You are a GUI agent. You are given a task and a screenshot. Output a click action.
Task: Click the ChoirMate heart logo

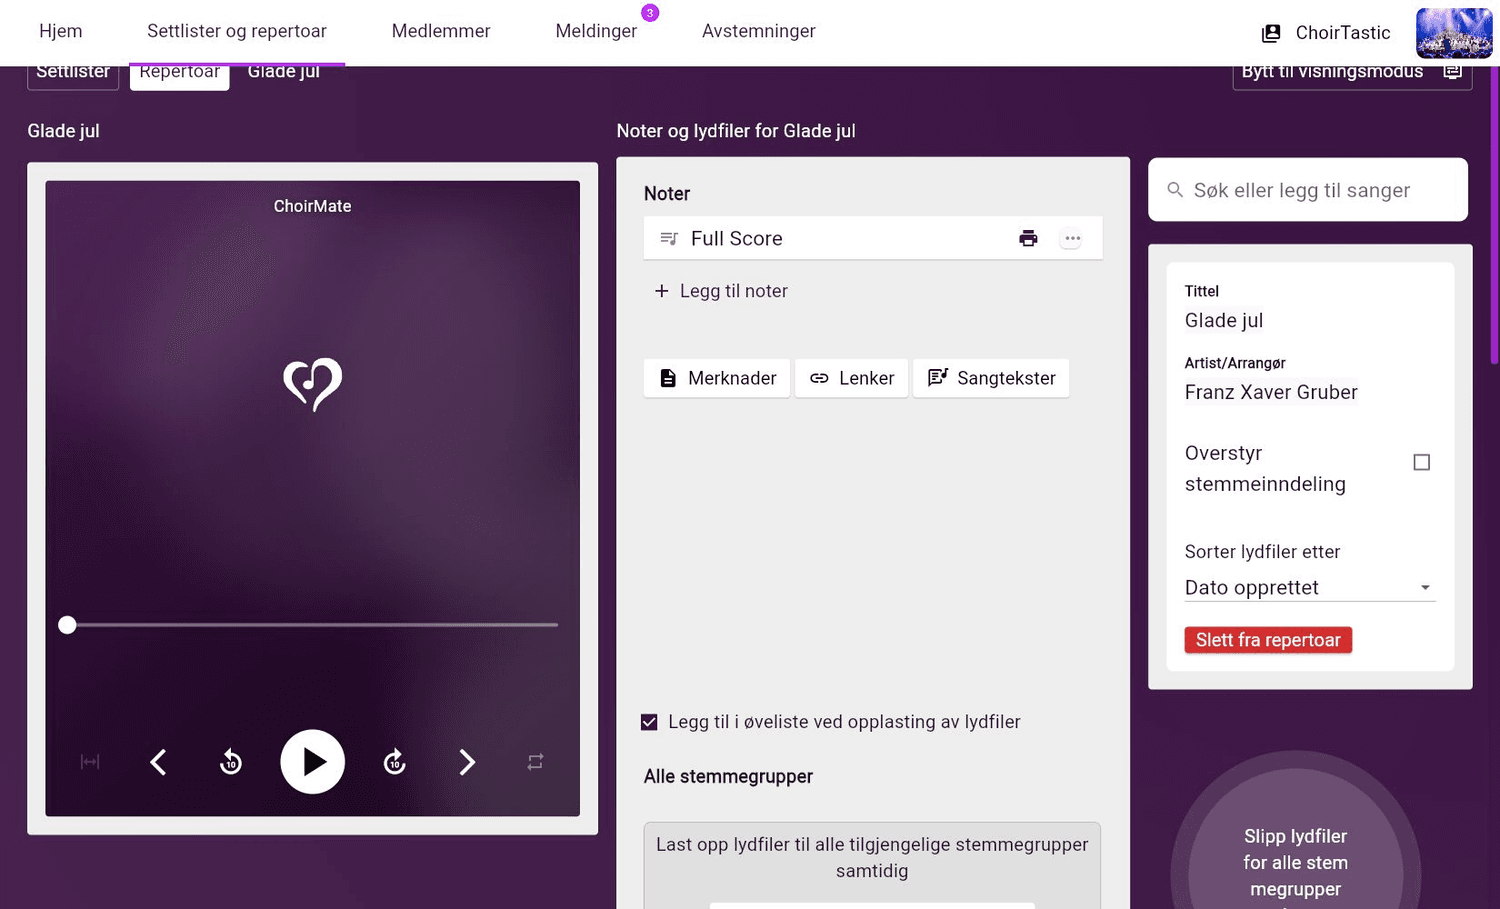click(313, 384)
